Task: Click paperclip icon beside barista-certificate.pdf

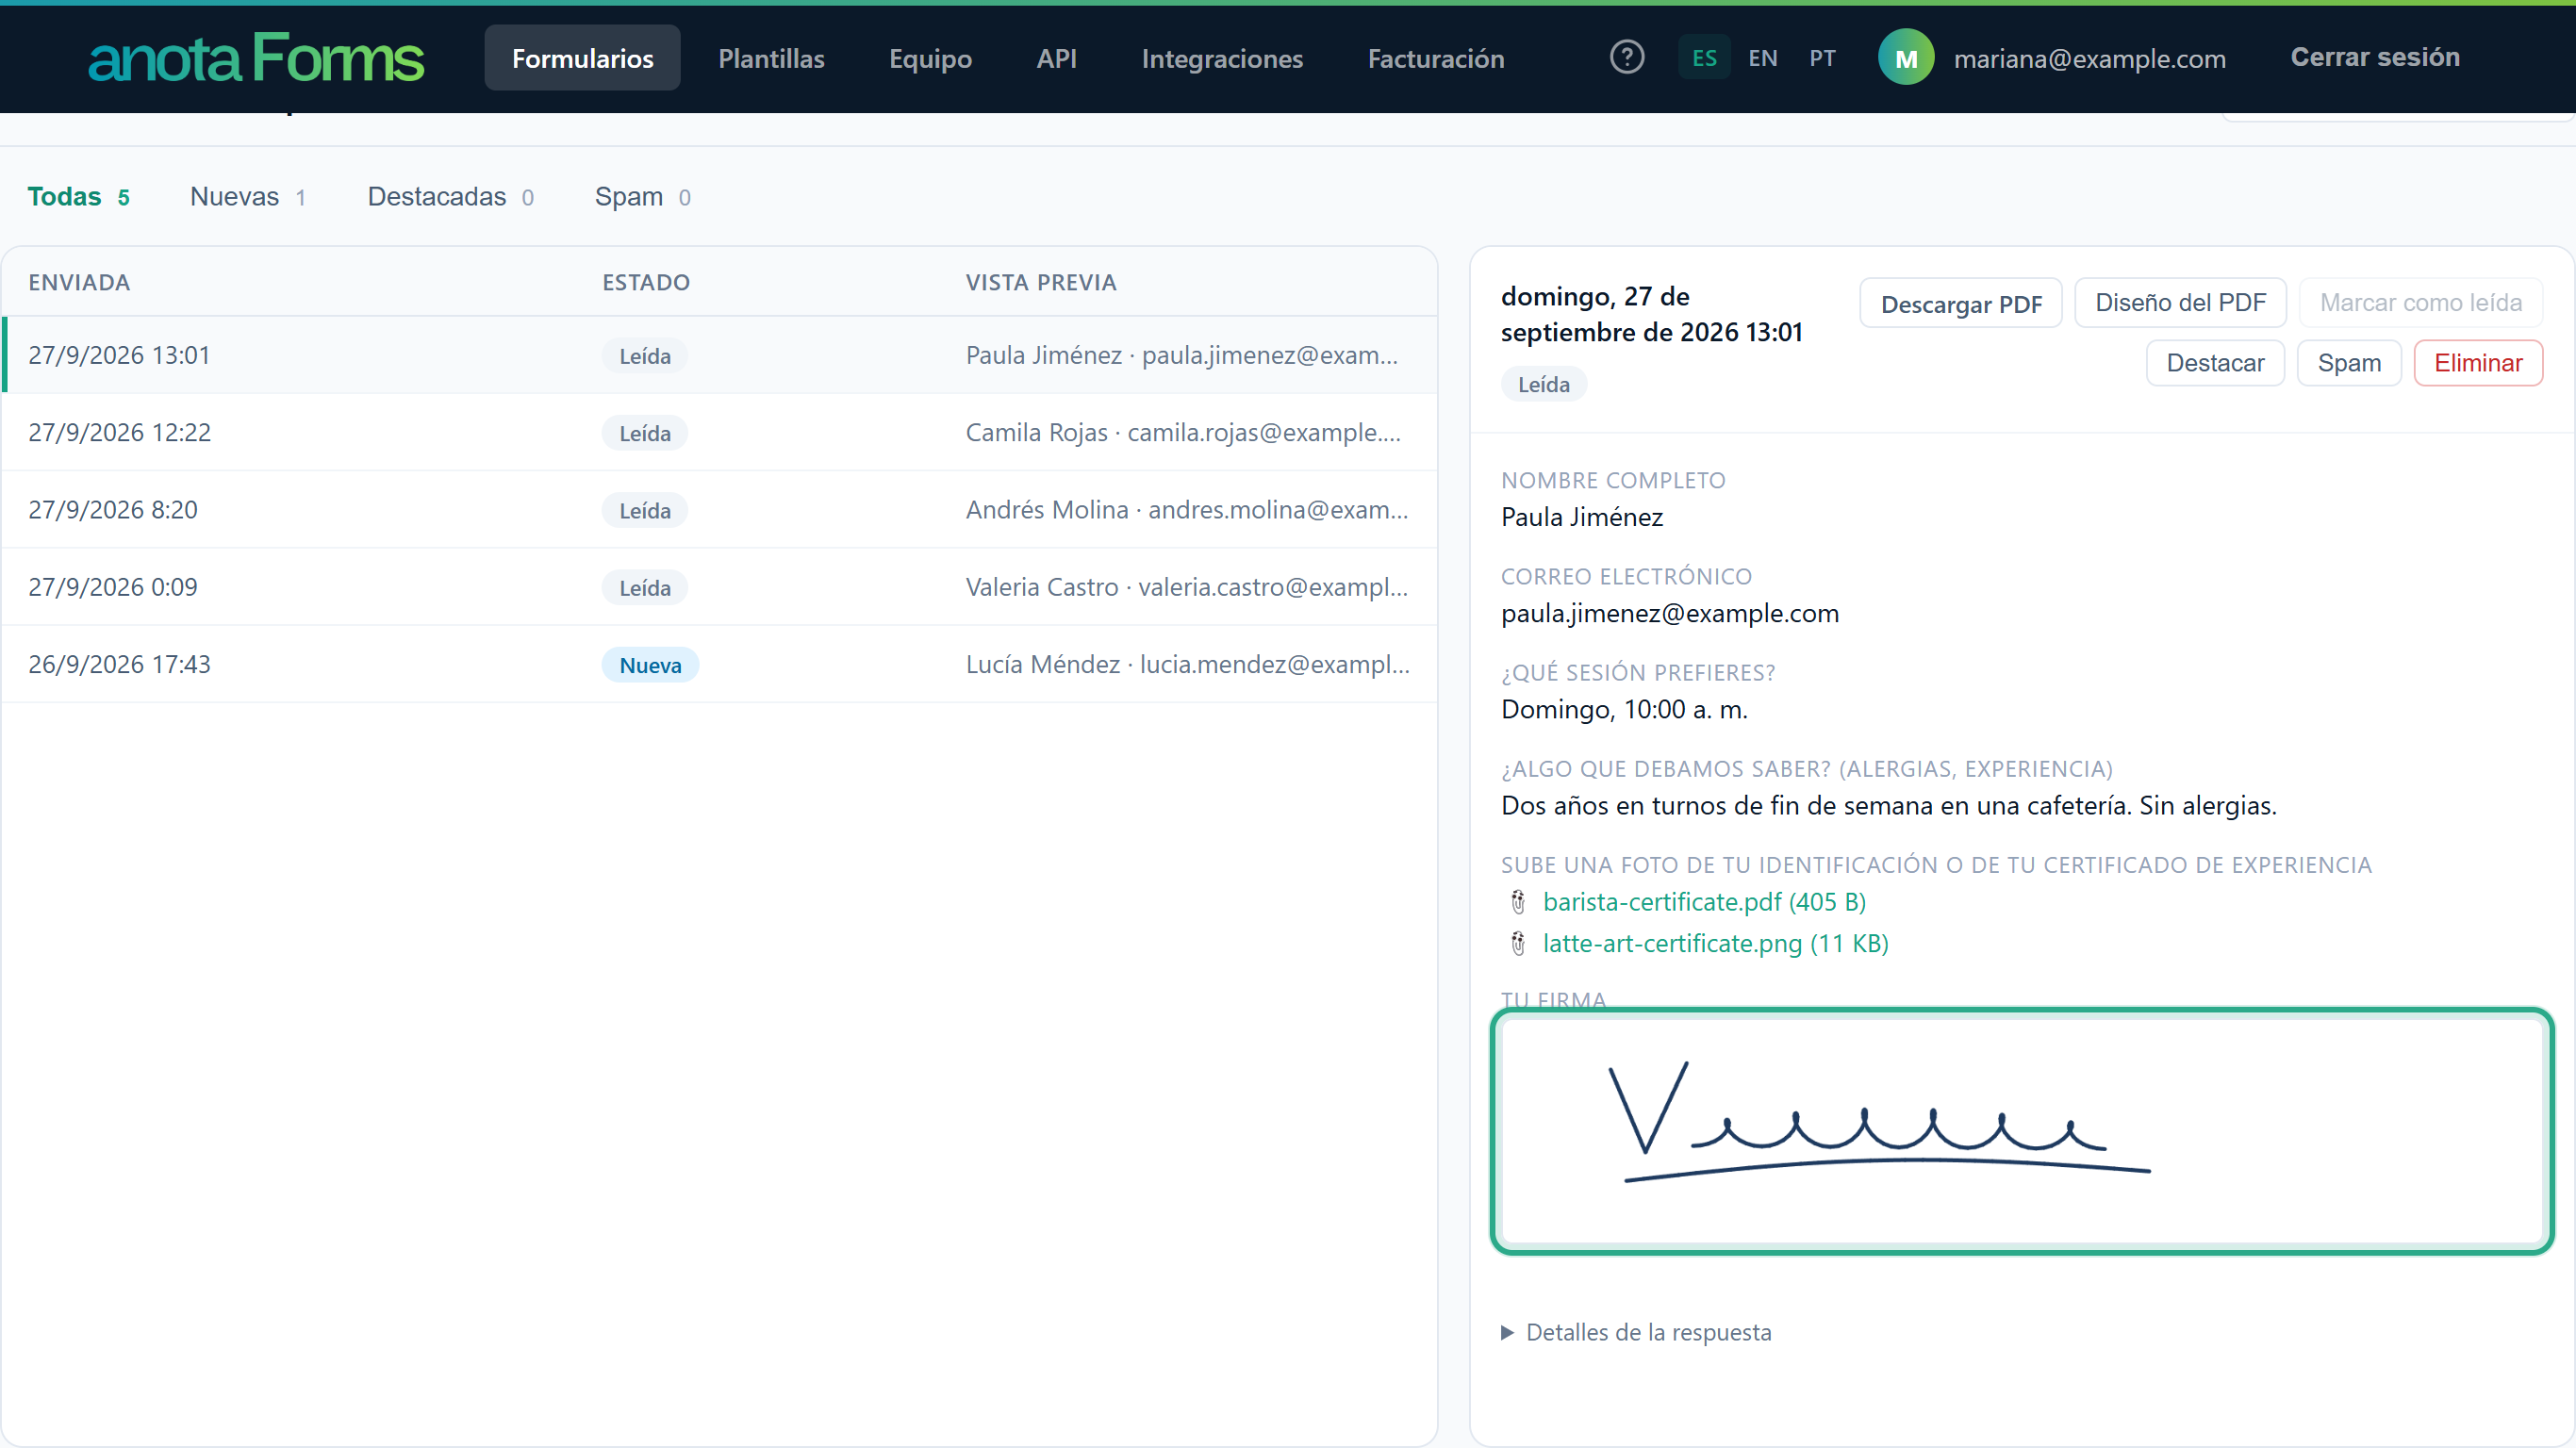Action: (x=1518, y=902)
